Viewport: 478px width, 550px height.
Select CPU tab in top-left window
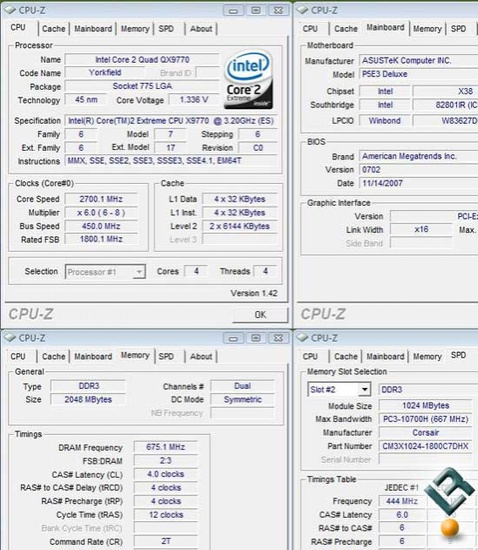18,27
